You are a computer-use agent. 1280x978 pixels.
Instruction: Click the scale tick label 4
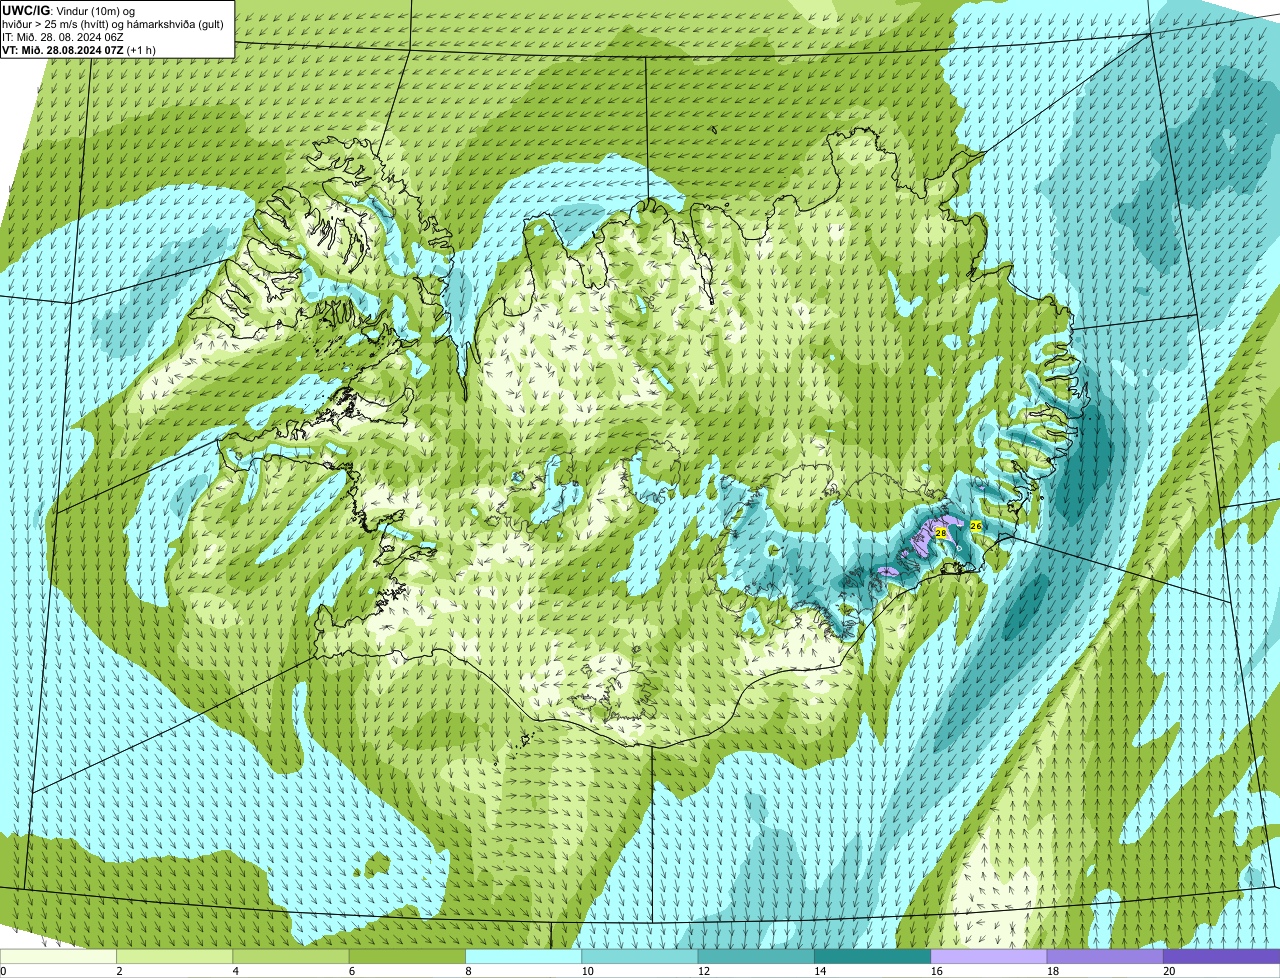click(234, 971)
